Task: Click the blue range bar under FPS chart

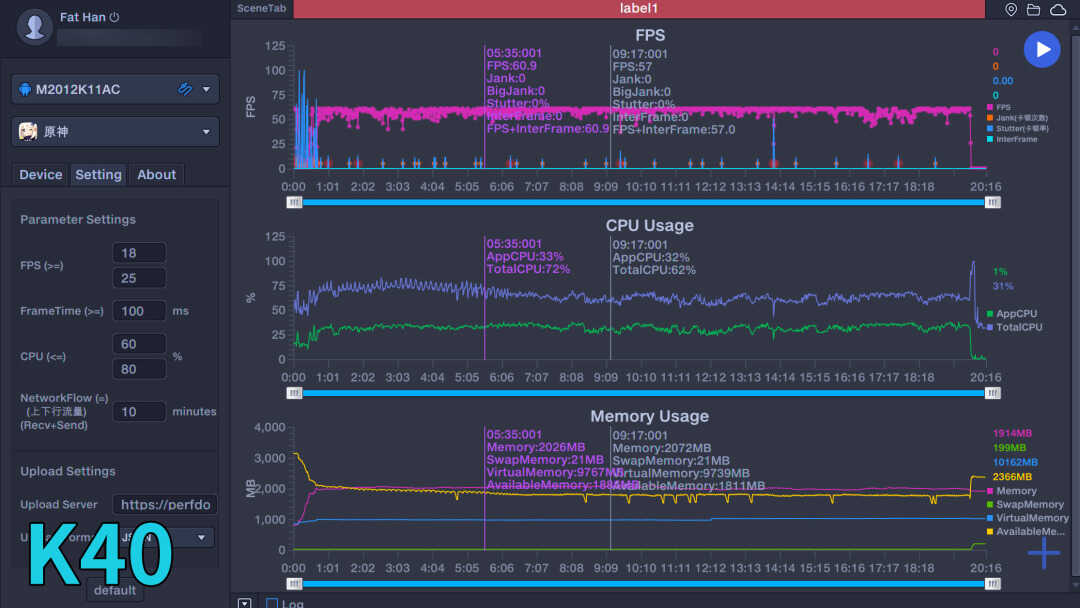Action: [643, 202]
